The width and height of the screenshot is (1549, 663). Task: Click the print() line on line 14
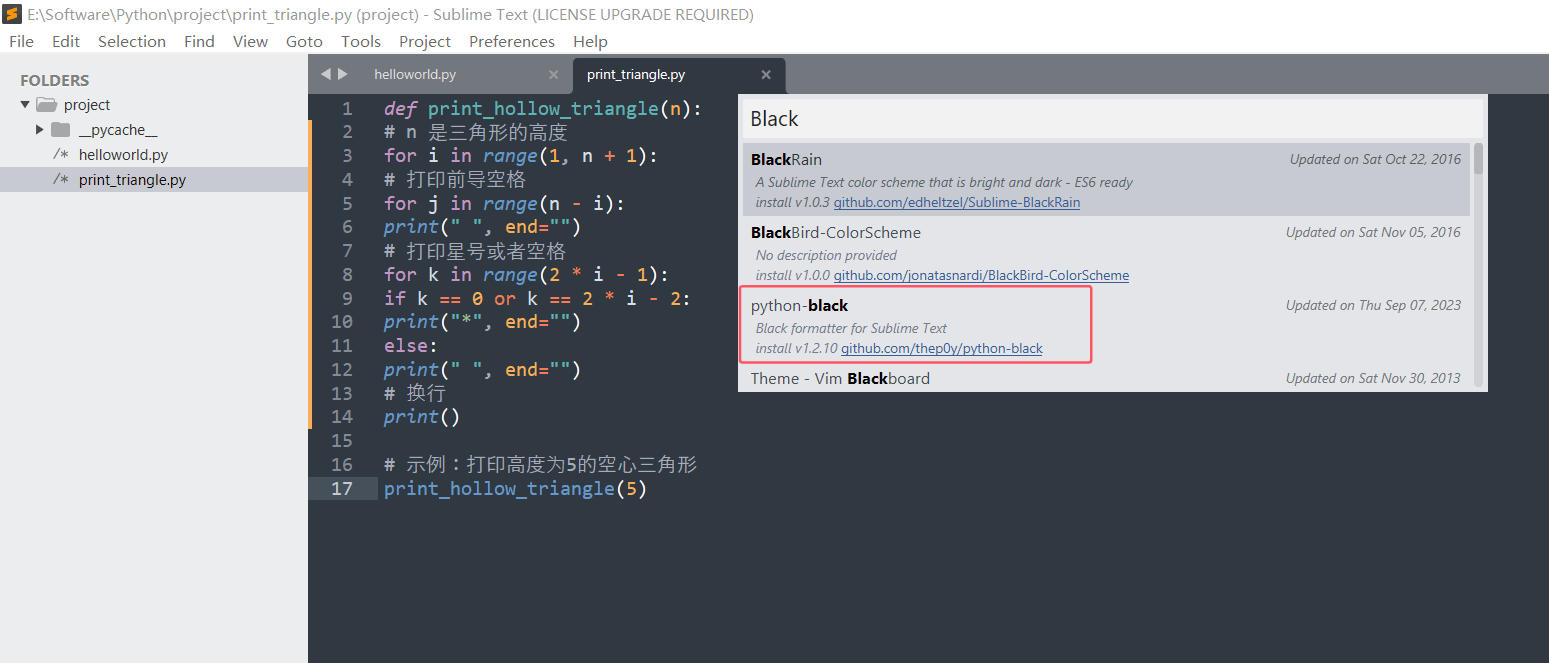[422, 417]
